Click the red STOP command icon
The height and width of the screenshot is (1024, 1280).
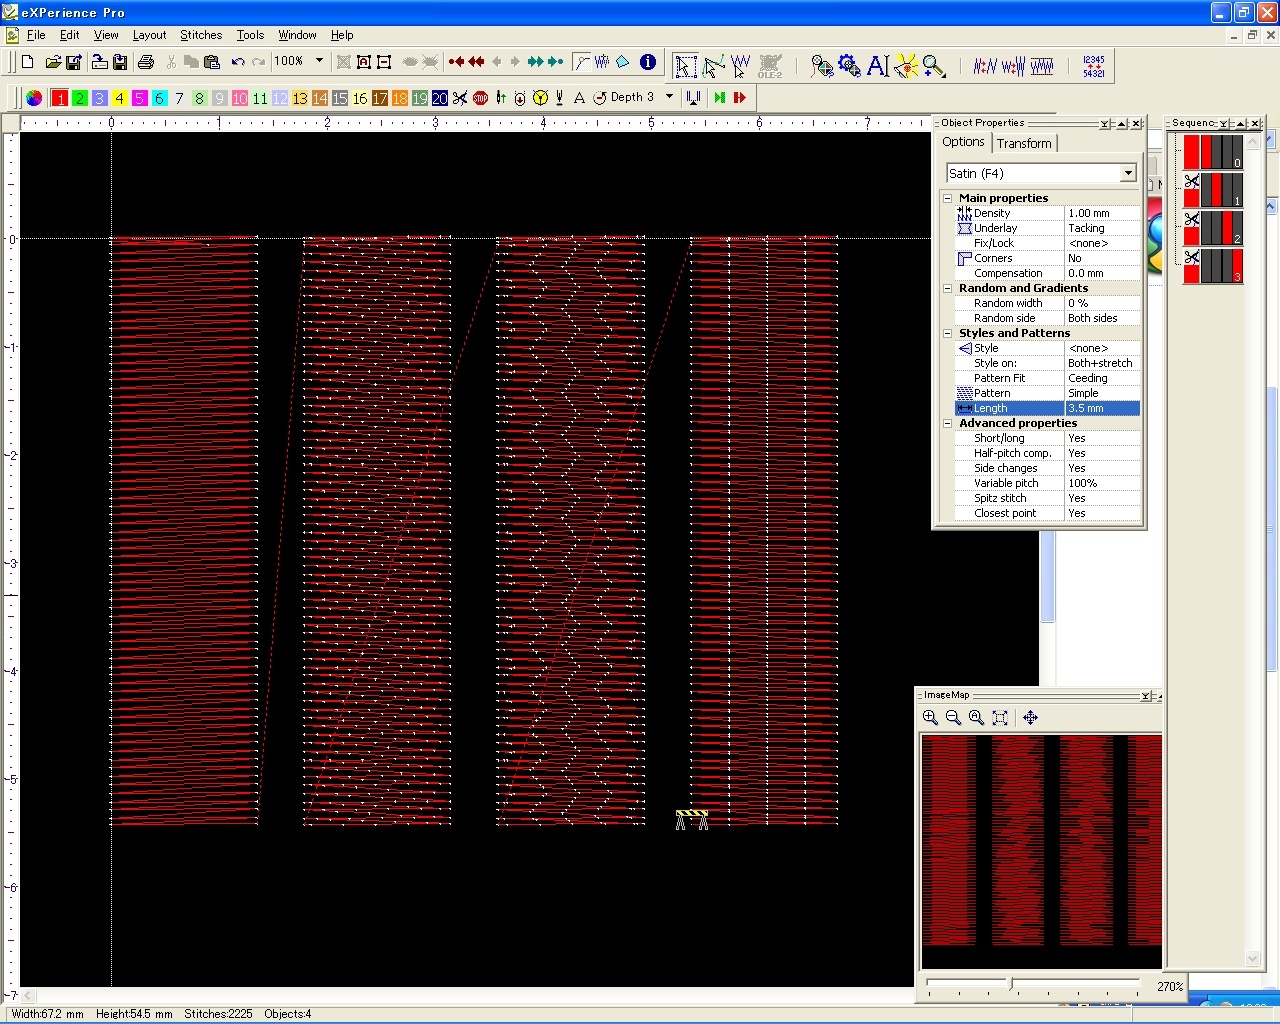pyautogui.click(x=480, y=98)
